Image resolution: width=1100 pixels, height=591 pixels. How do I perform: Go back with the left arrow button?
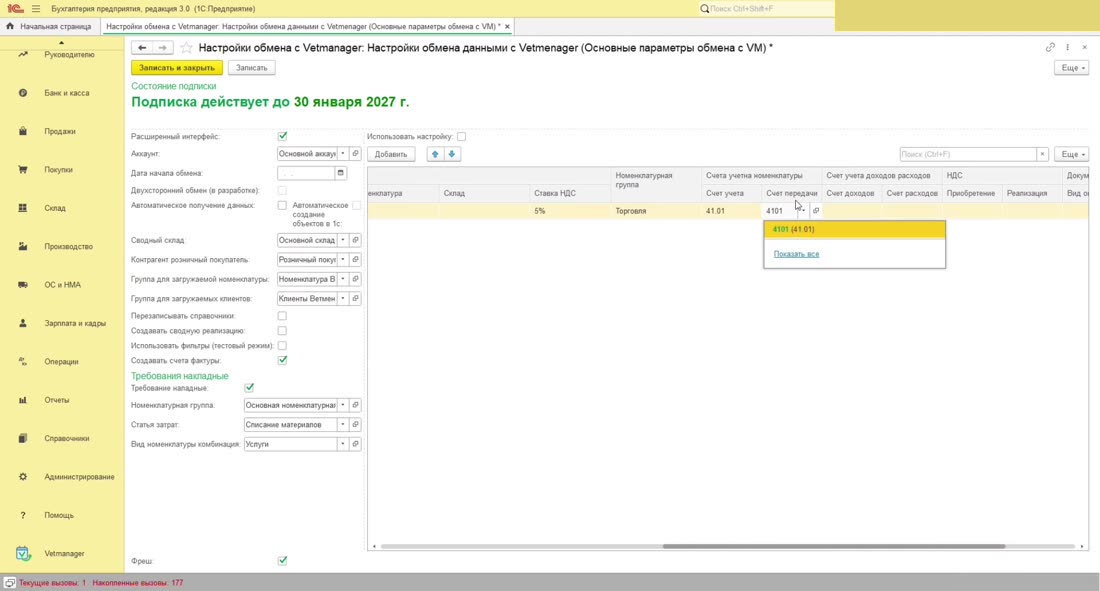coord(142,48)
